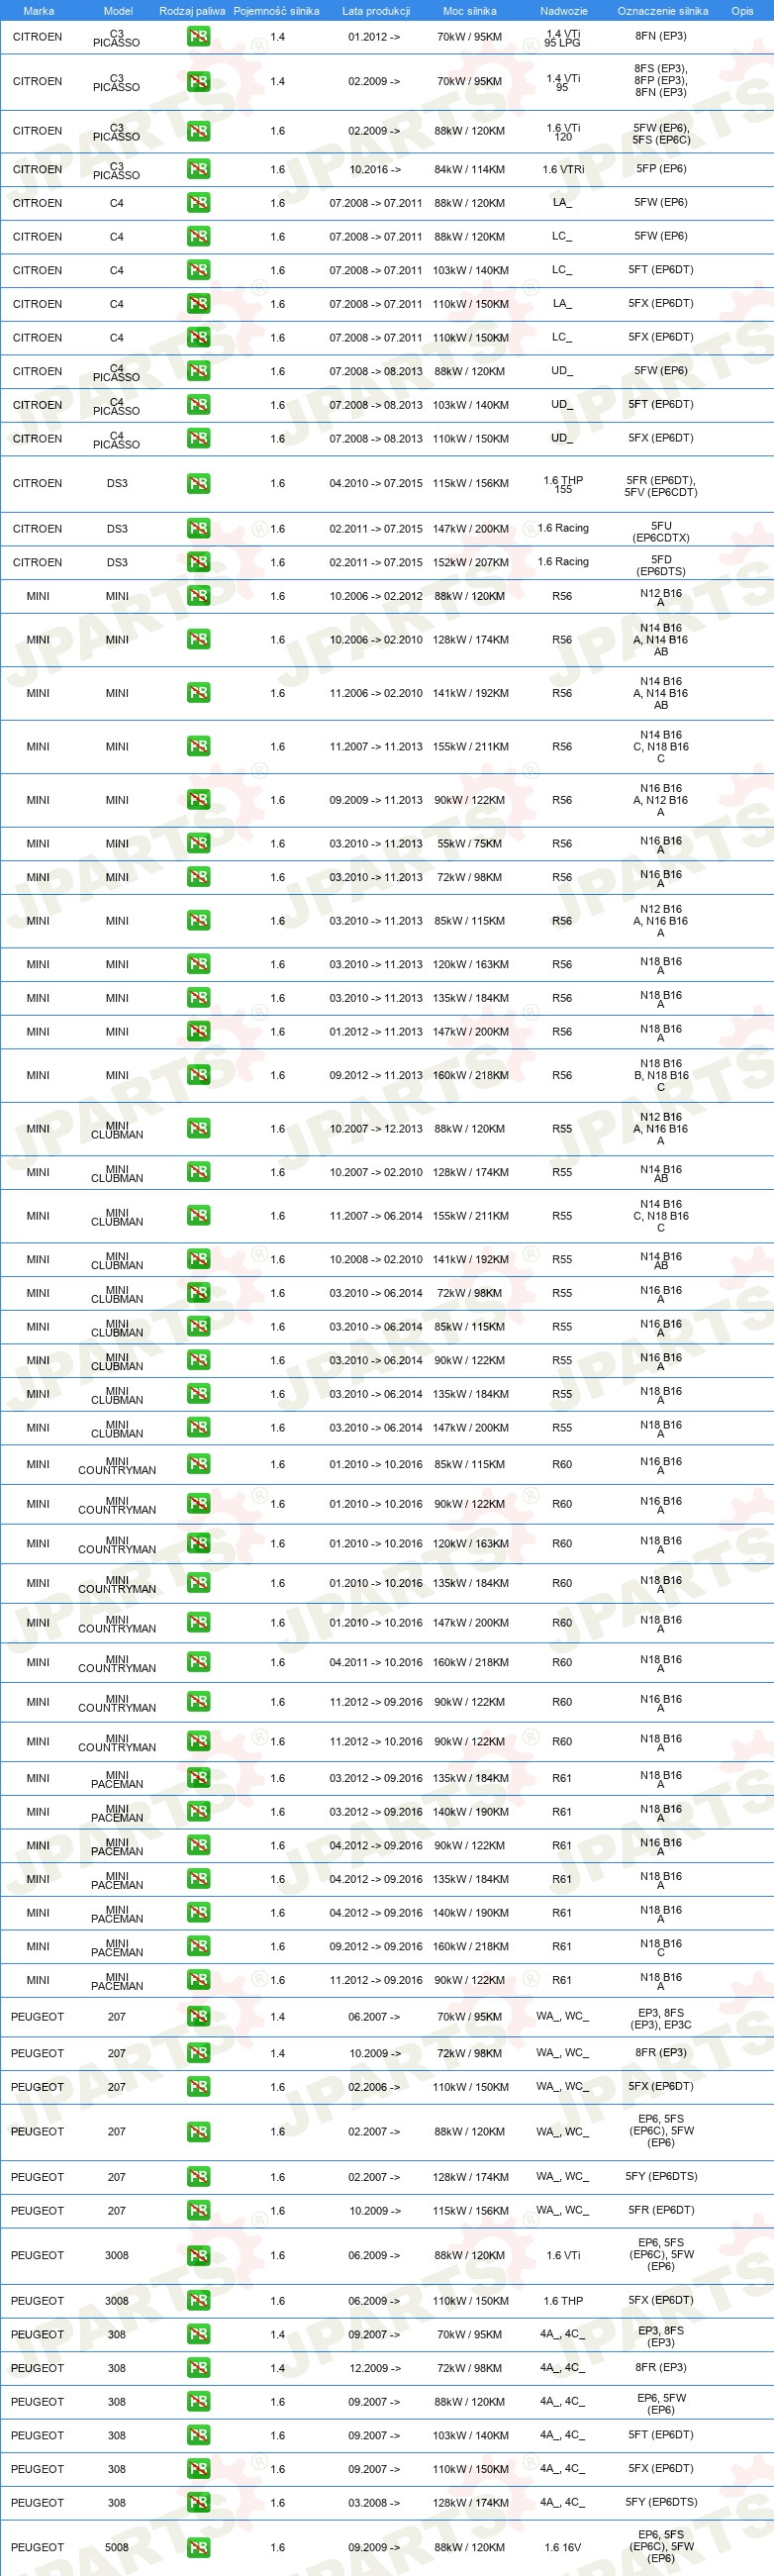The width and height of the screenshot is (774, 2576).
Task: Click petrol icon in C3 Picasso 01.2012 row
Action: click(198, 37)
